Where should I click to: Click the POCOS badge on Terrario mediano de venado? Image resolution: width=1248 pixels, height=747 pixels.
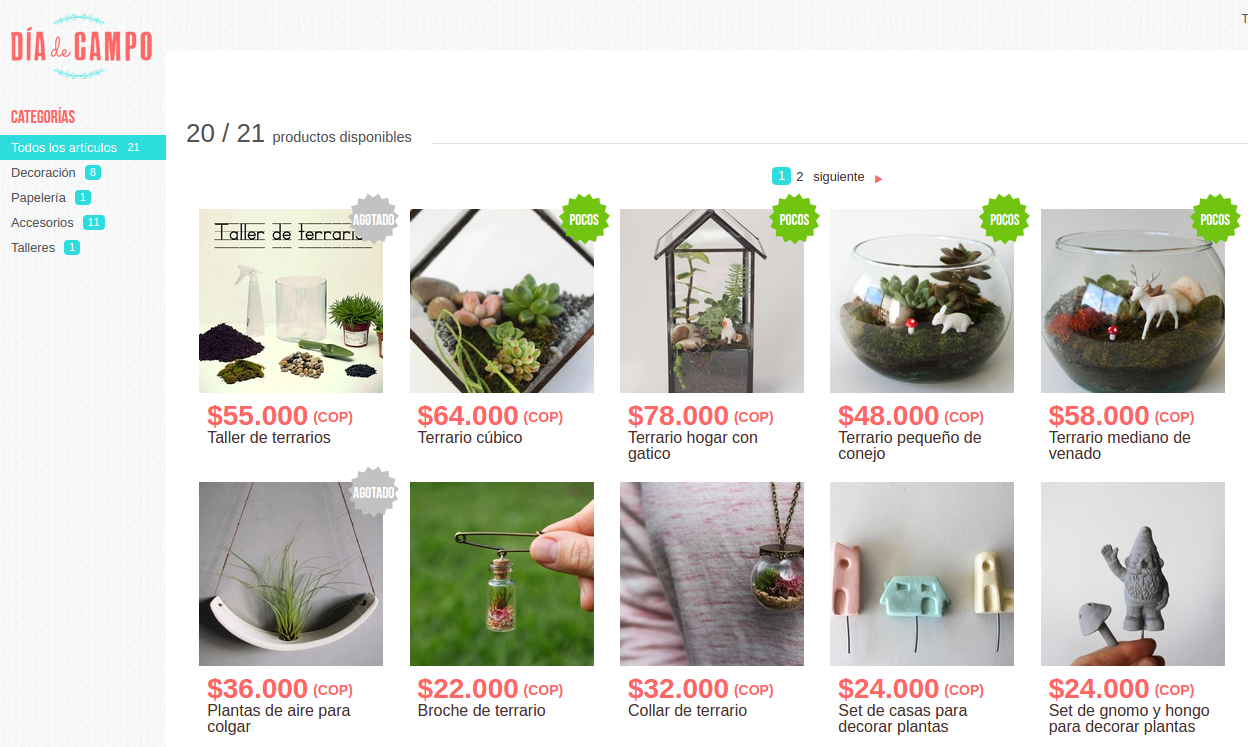tap(1215, 219)
